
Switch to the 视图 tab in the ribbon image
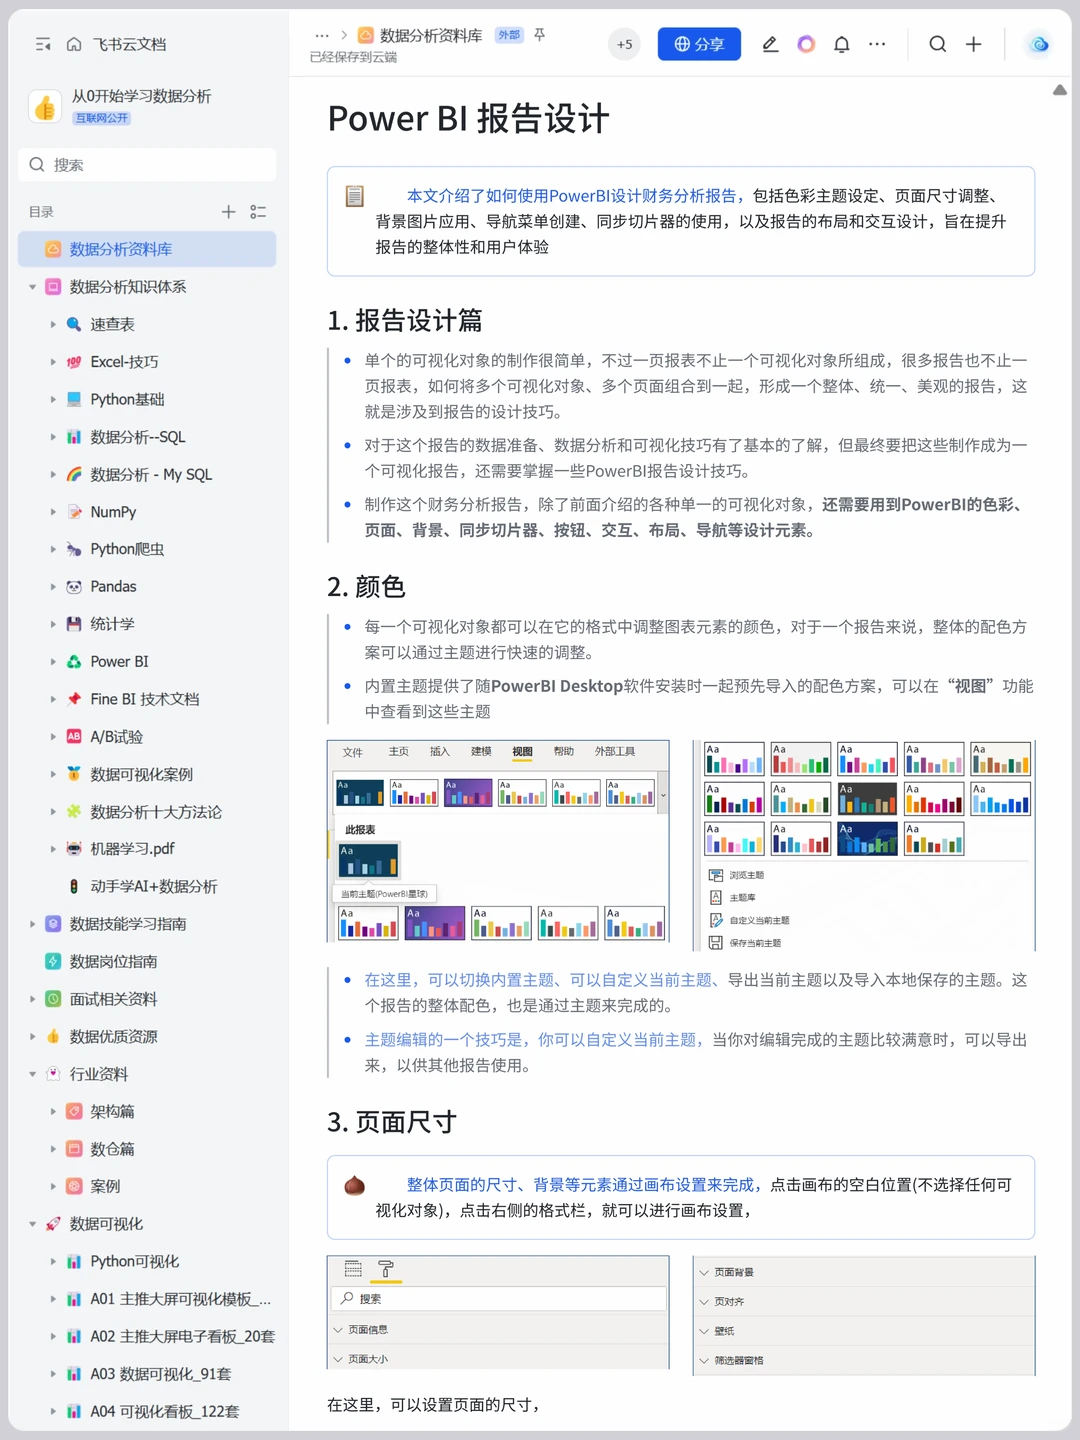(521, 751)
